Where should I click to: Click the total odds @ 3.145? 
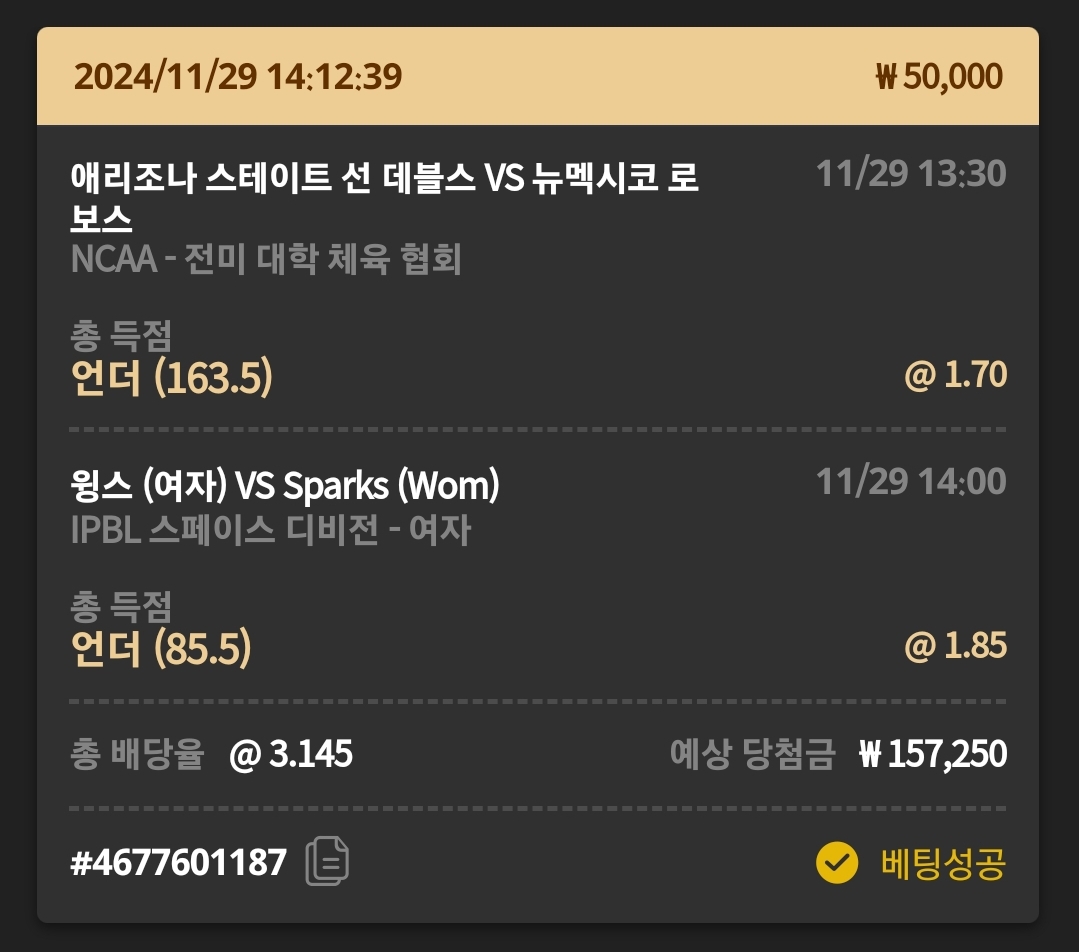(291, 754)
